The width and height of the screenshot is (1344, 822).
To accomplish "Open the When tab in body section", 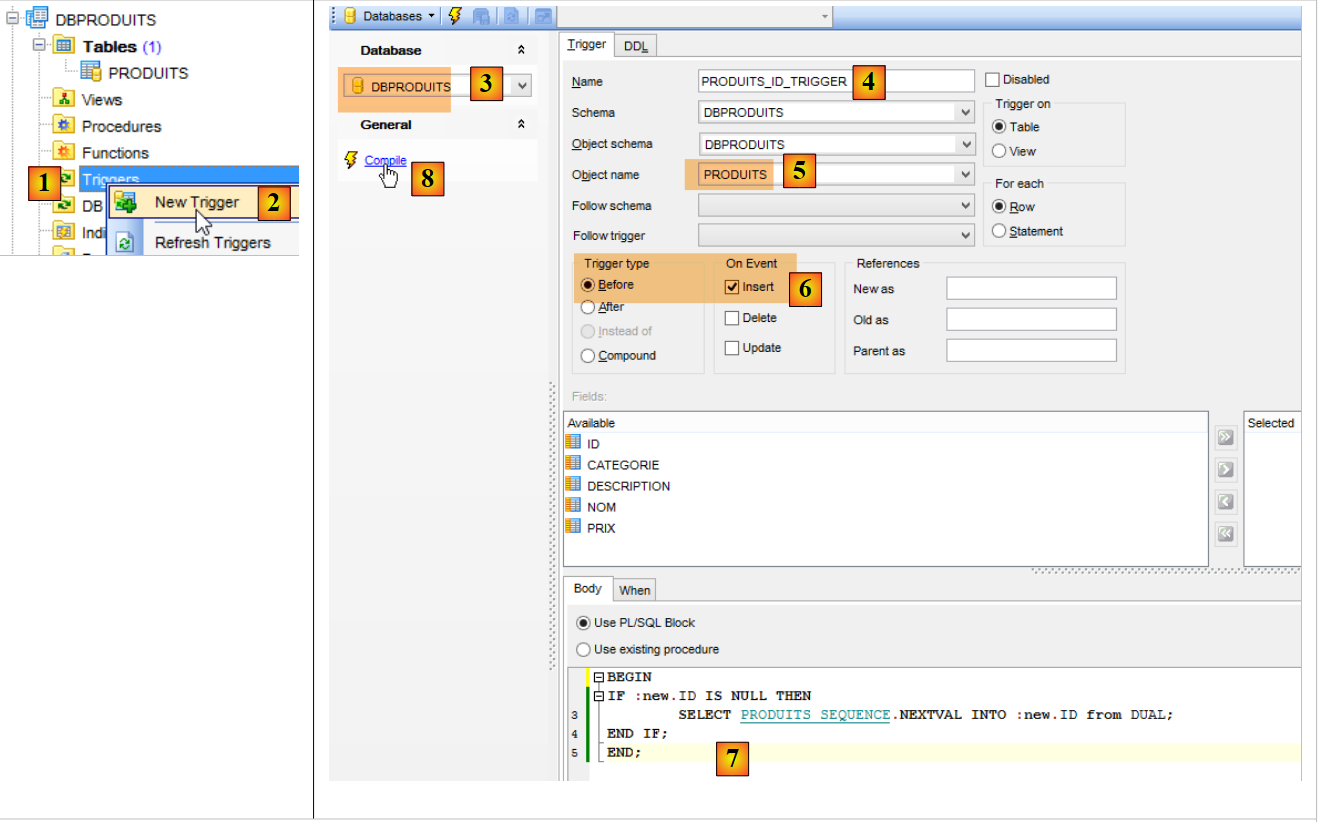I will [x=634, y=590].
